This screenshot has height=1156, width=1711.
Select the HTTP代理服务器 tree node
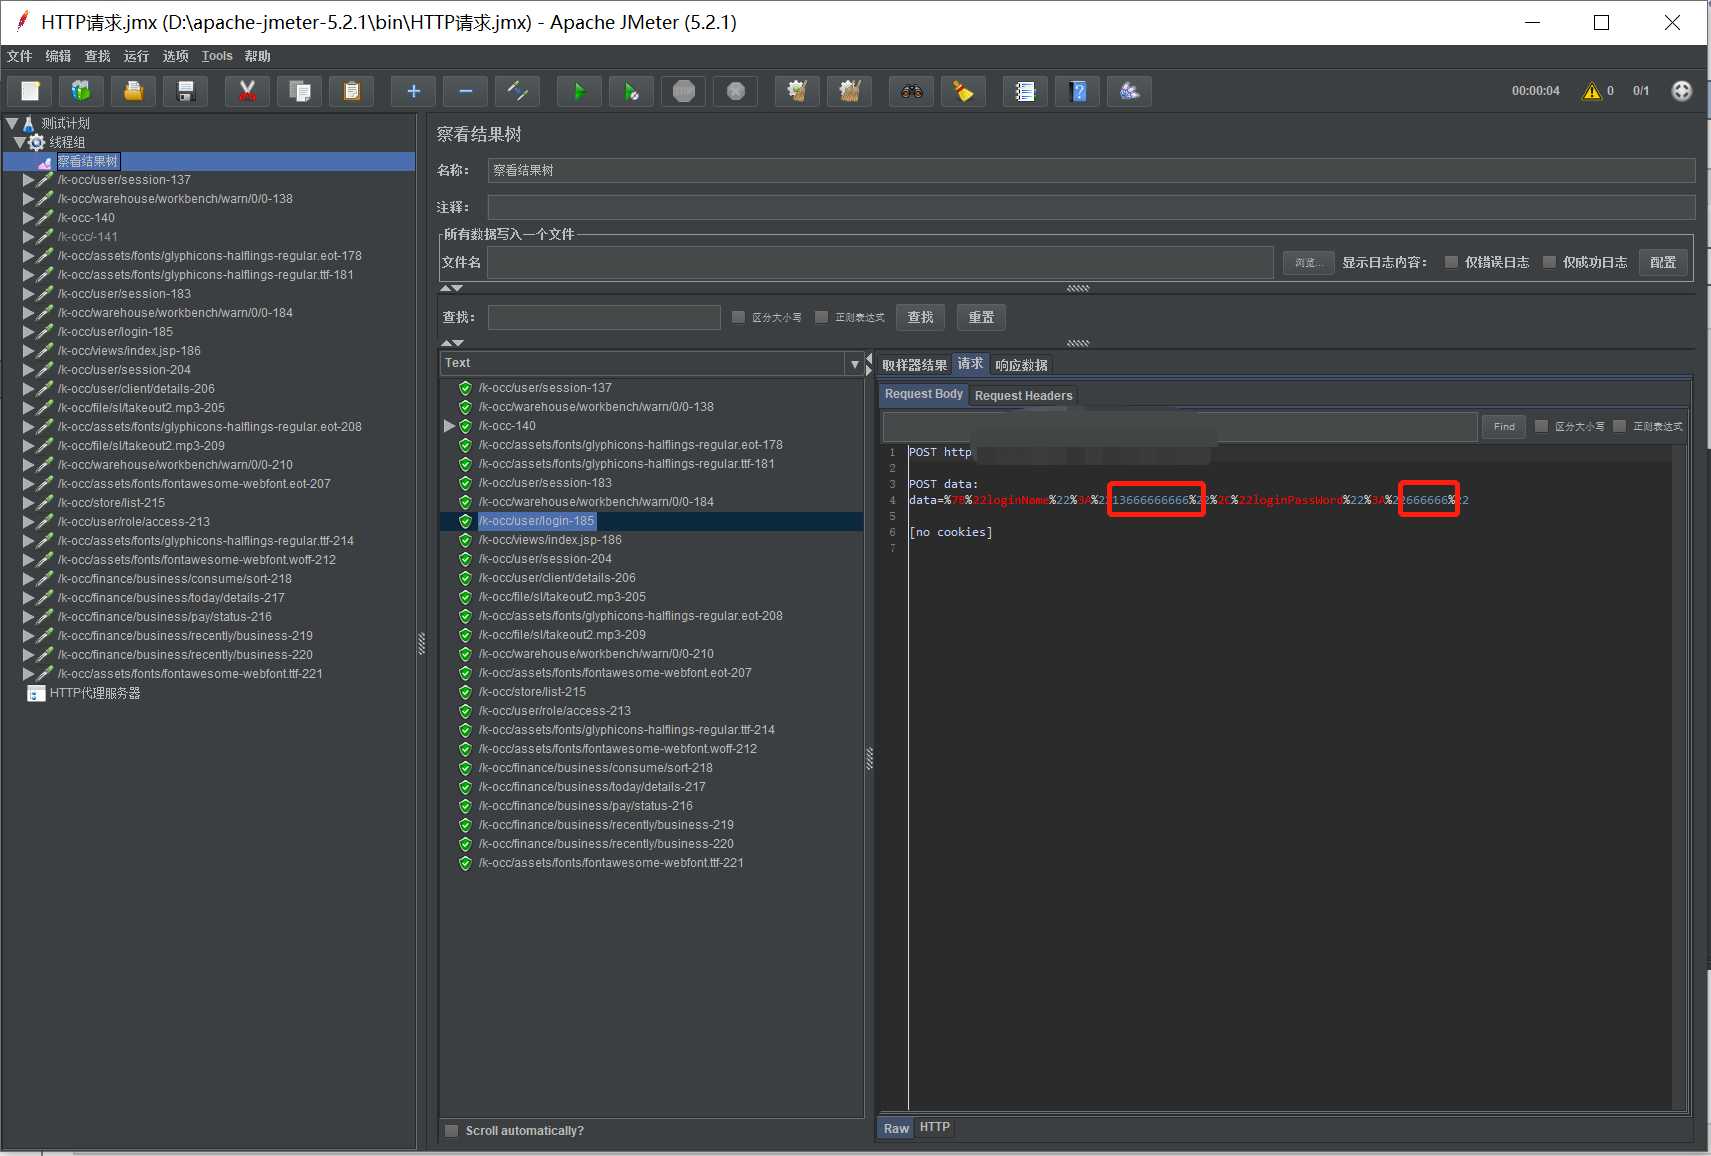click(95, 693)
